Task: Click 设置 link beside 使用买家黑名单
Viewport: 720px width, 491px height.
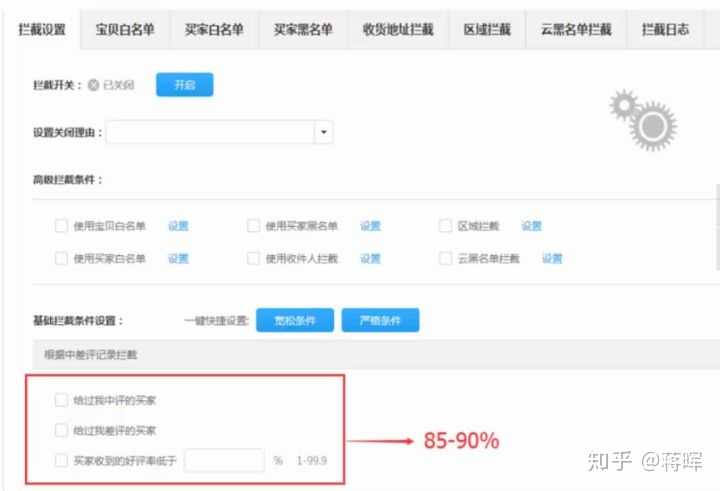Action: pos(370,226)
